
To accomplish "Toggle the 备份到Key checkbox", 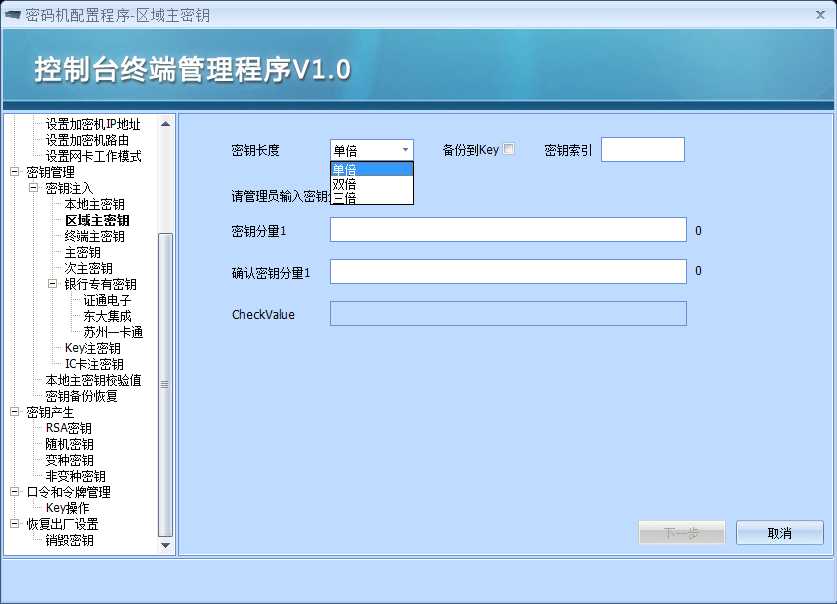I will click(x=509, y=149).
